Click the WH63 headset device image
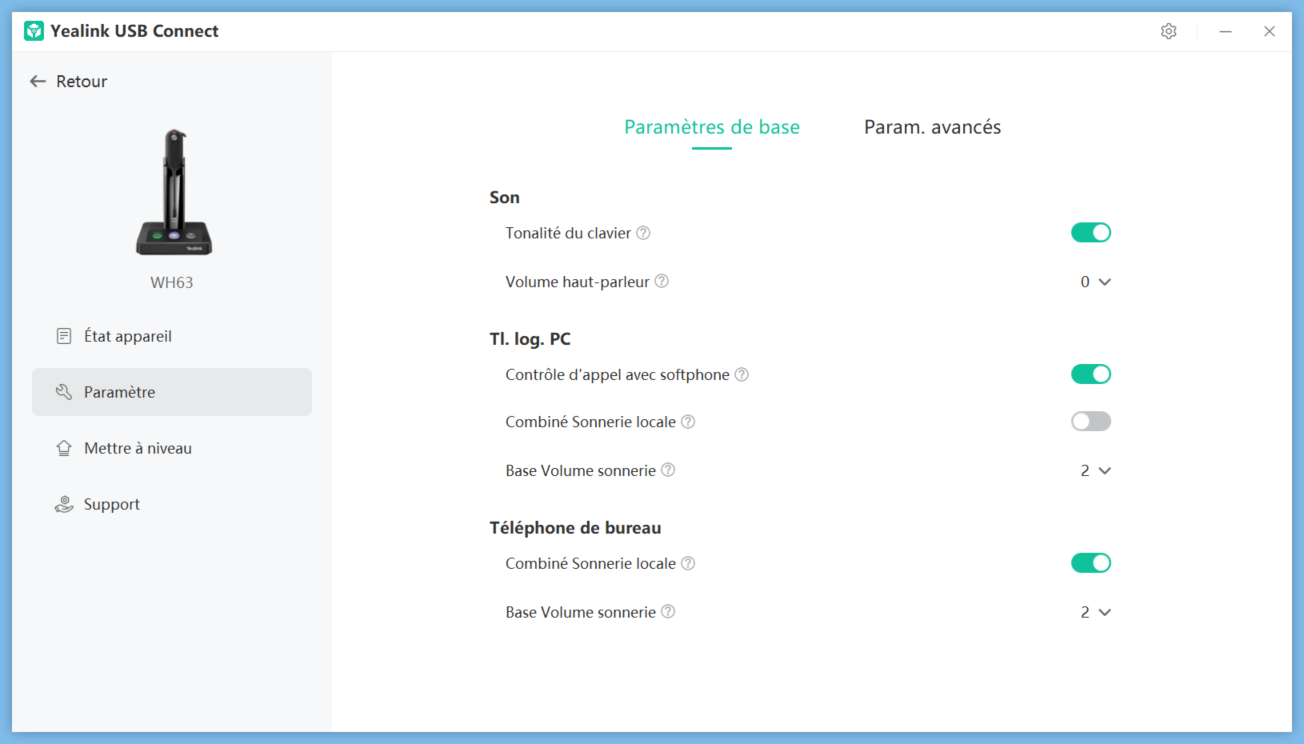The image size is (1304, 744). point(173,192)
